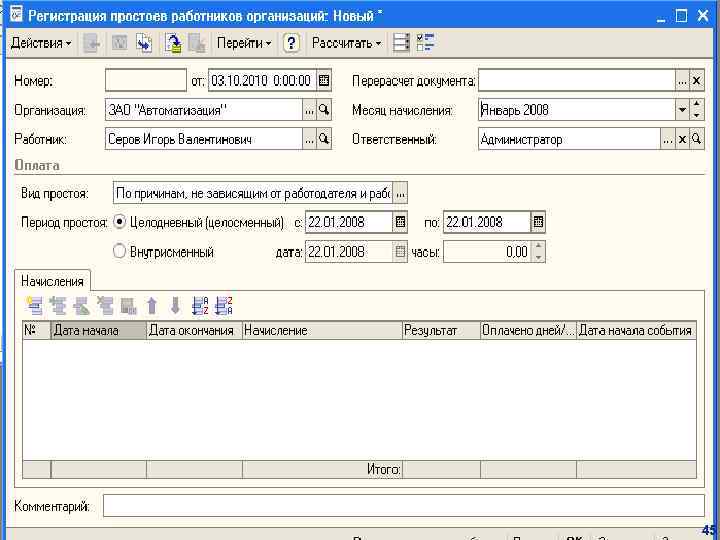The width and height of the screenshot is (720, 540).
Task: Open calendar for the 'дата' field
Action: click(400, 252)
